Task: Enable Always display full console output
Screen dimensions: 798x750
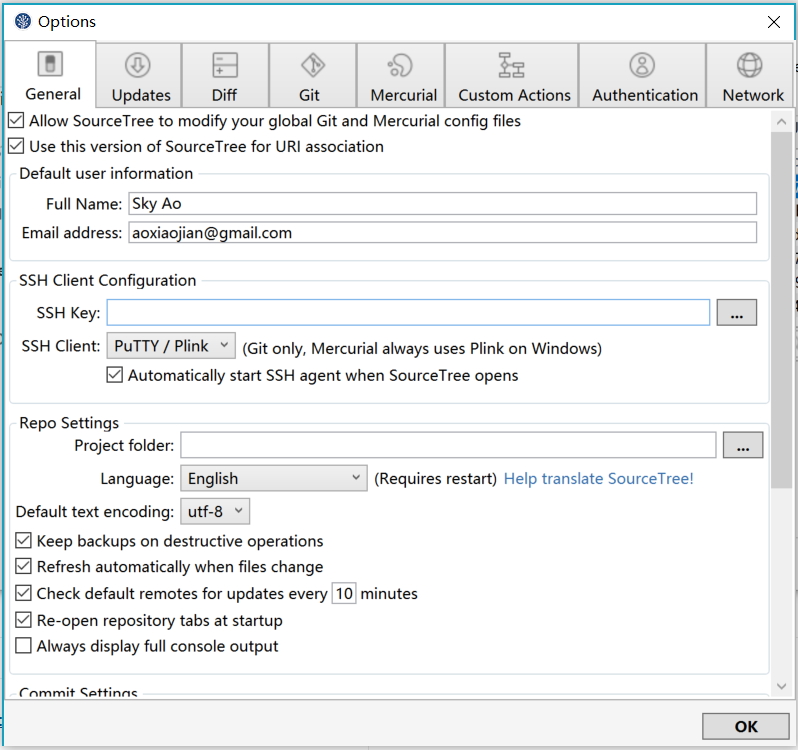Action: 24,646
